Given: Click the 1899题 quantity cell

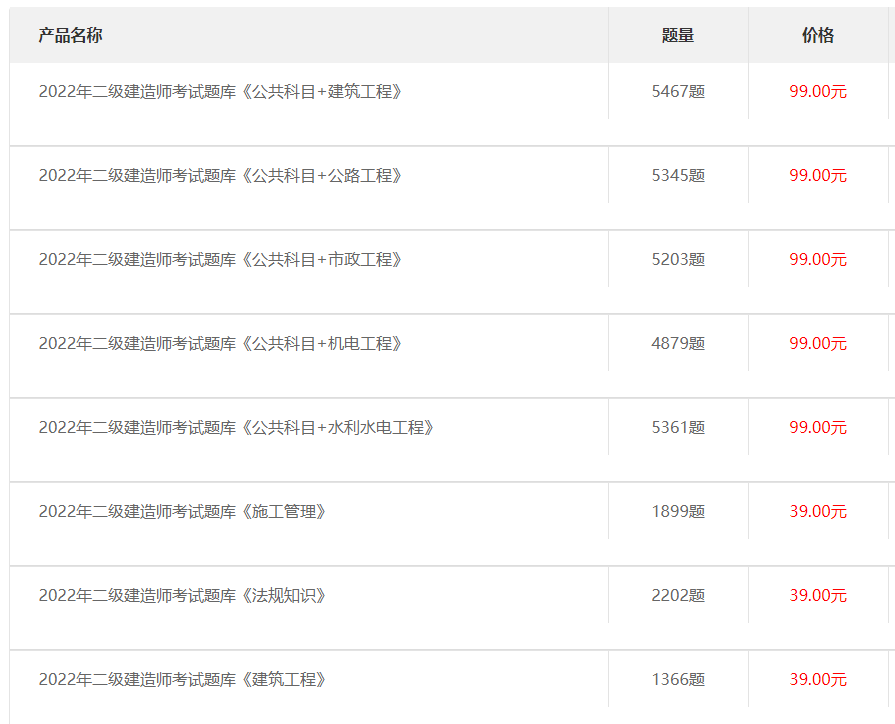Looking at the screenshot, I should tap(678, 512).
